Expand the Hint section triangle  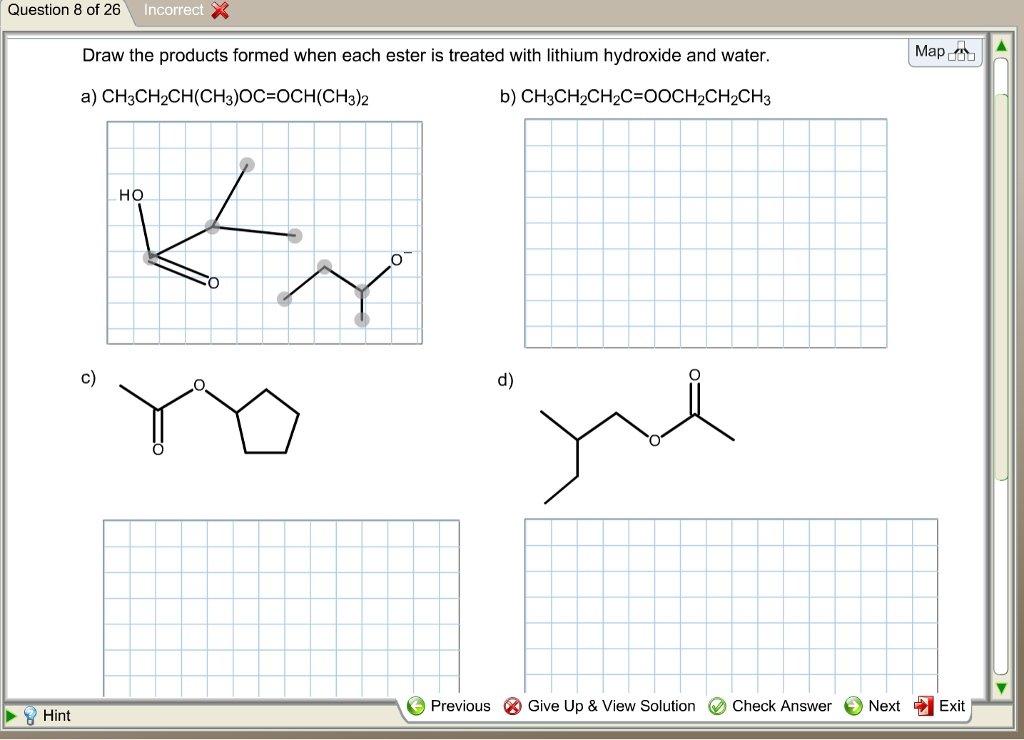[10, 715]
